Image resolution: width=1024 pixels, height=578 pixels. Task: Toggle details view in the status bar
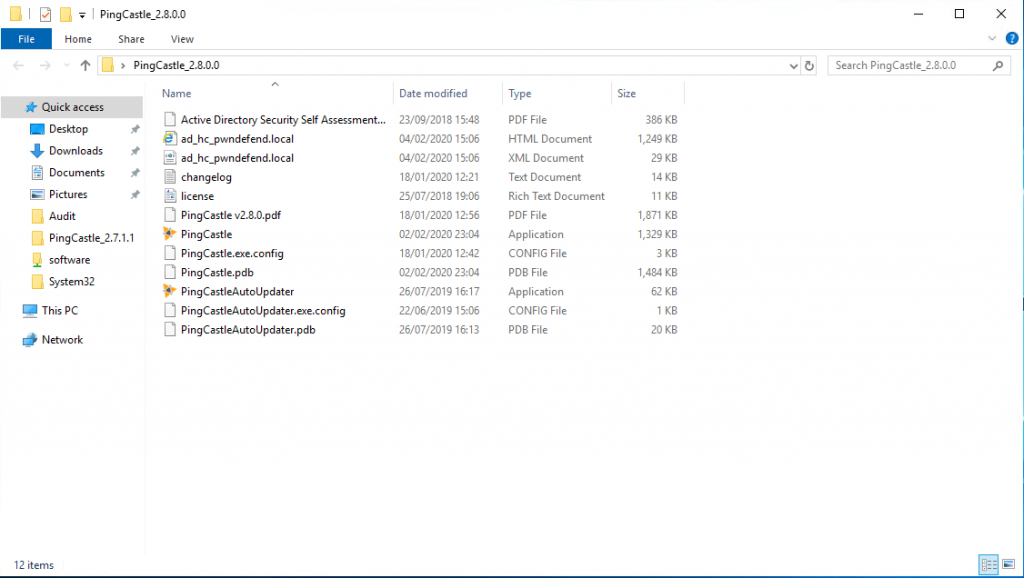point(988,565)
